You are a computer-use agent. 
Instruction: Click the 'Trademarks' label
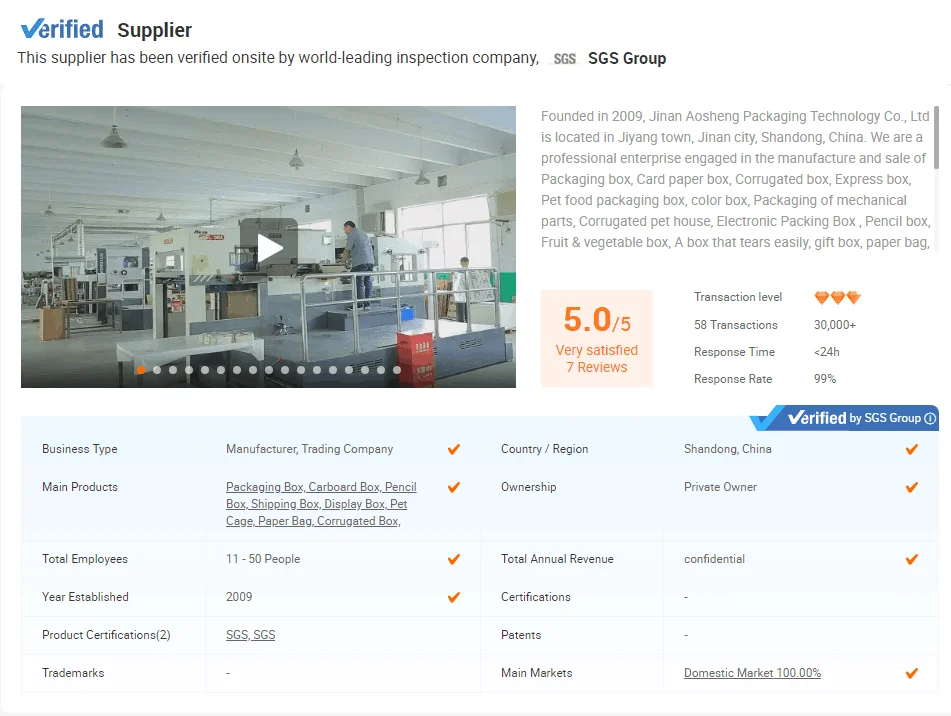[x=73, y=673]
